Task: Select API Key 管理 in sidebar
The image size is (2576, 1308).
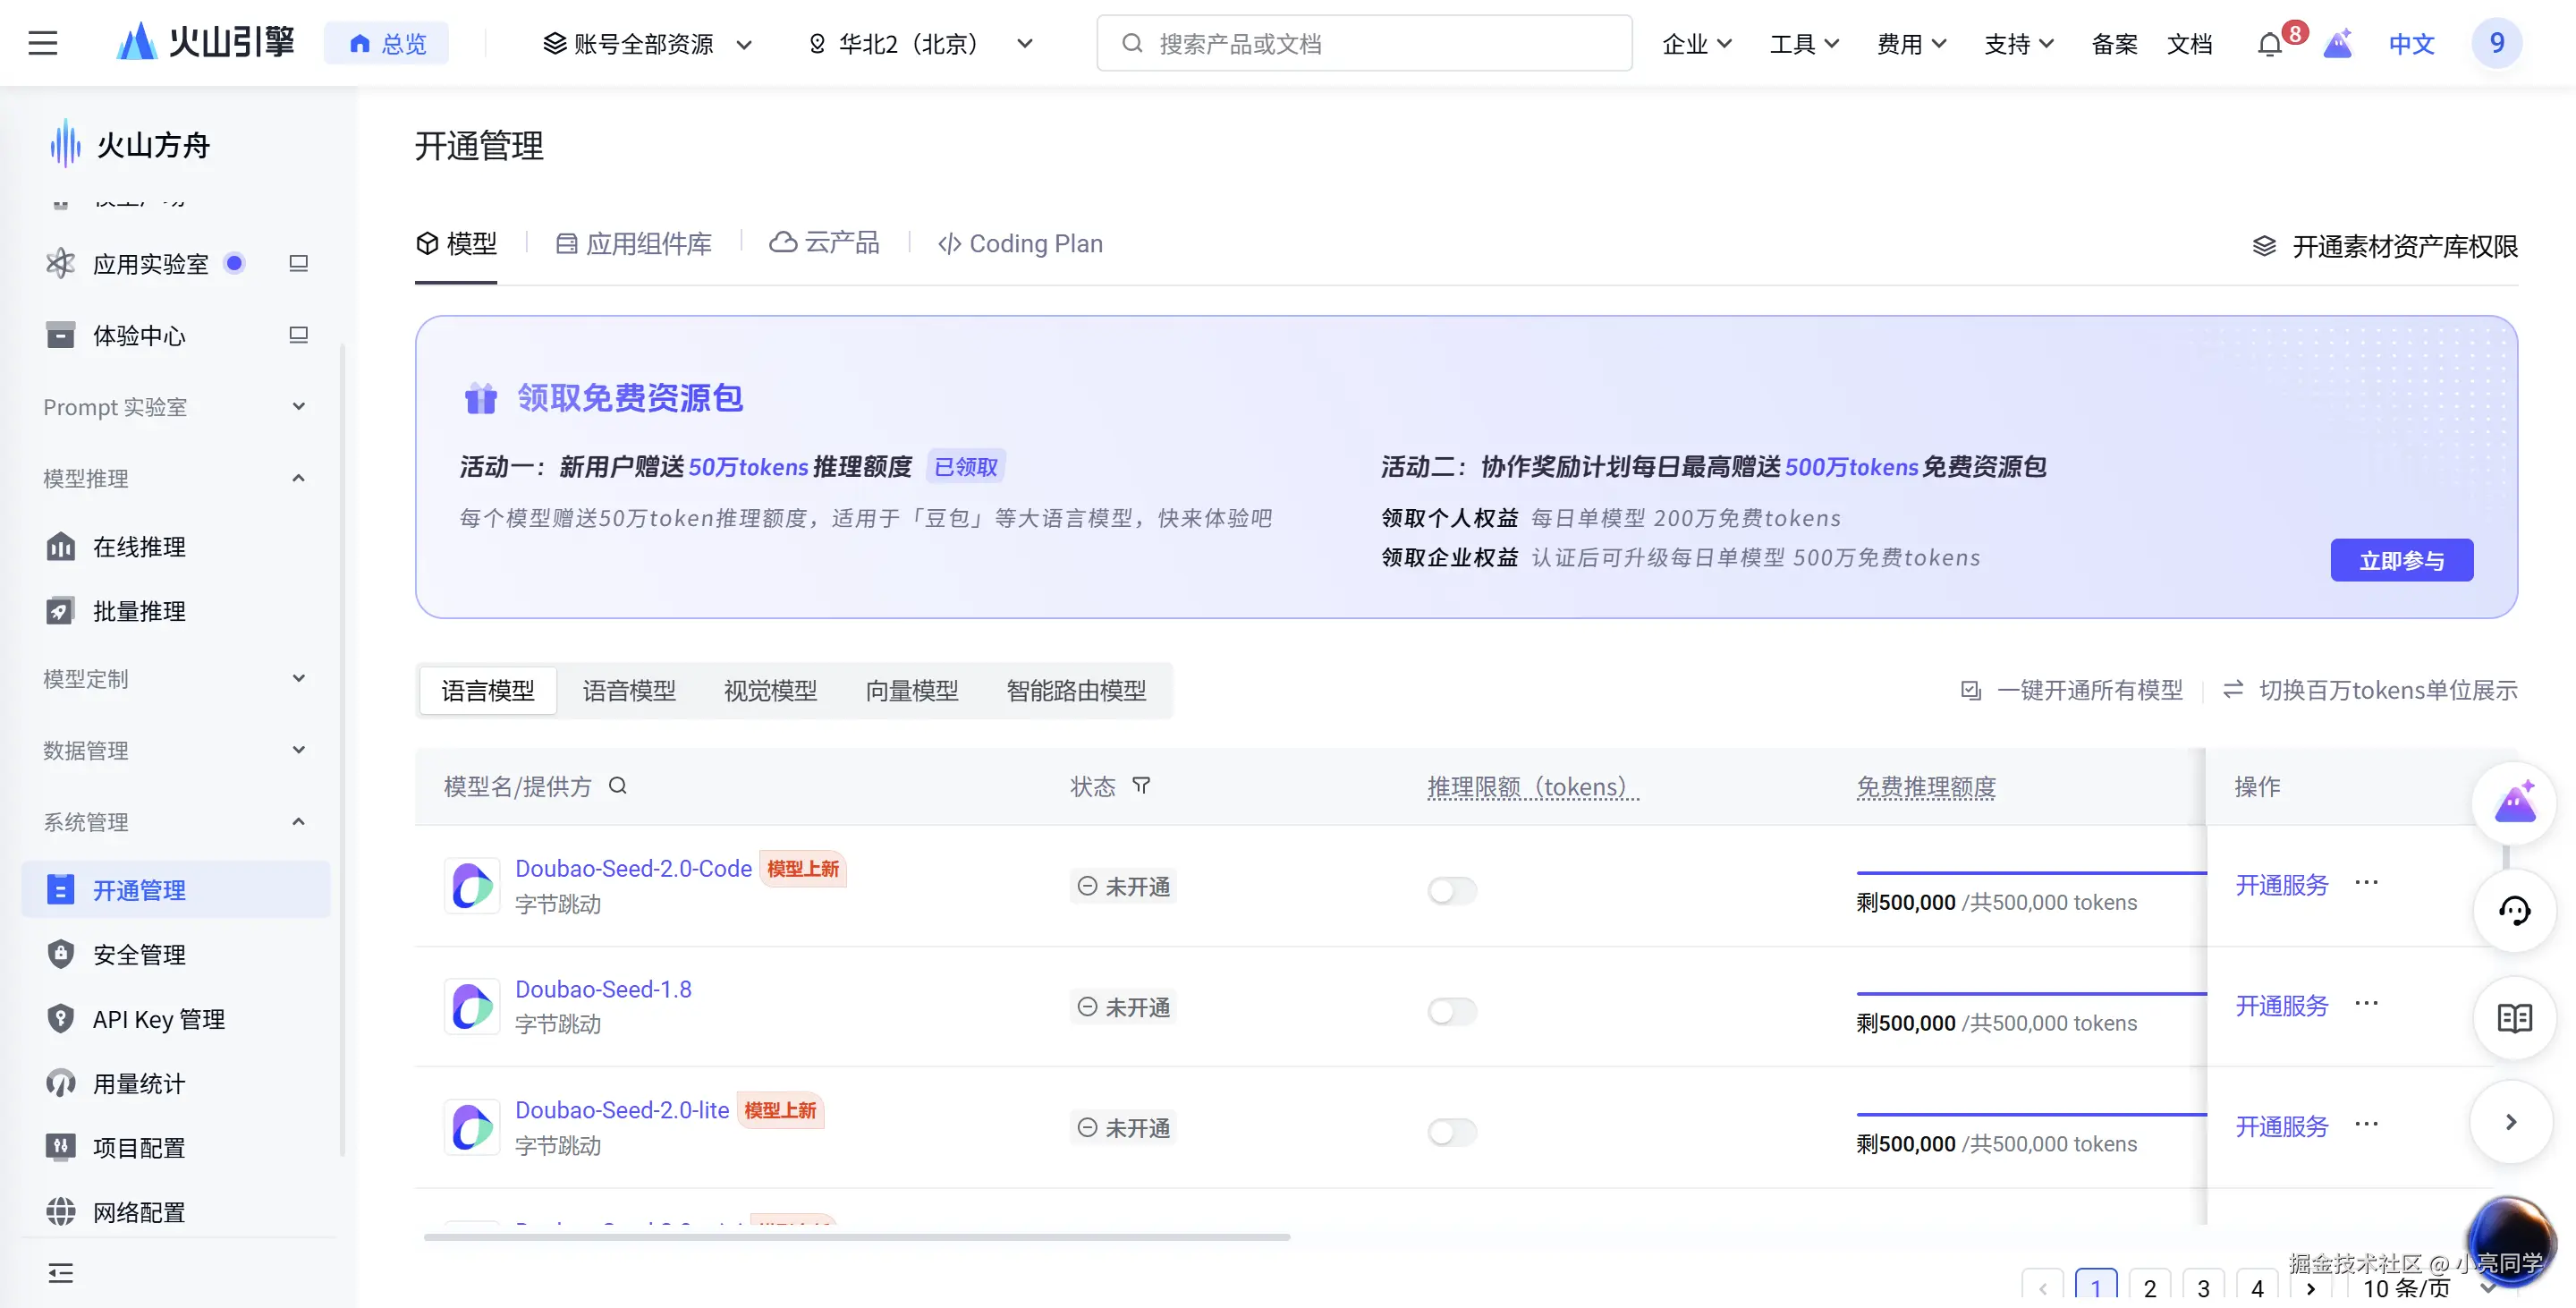Action: pos(160,1018)
